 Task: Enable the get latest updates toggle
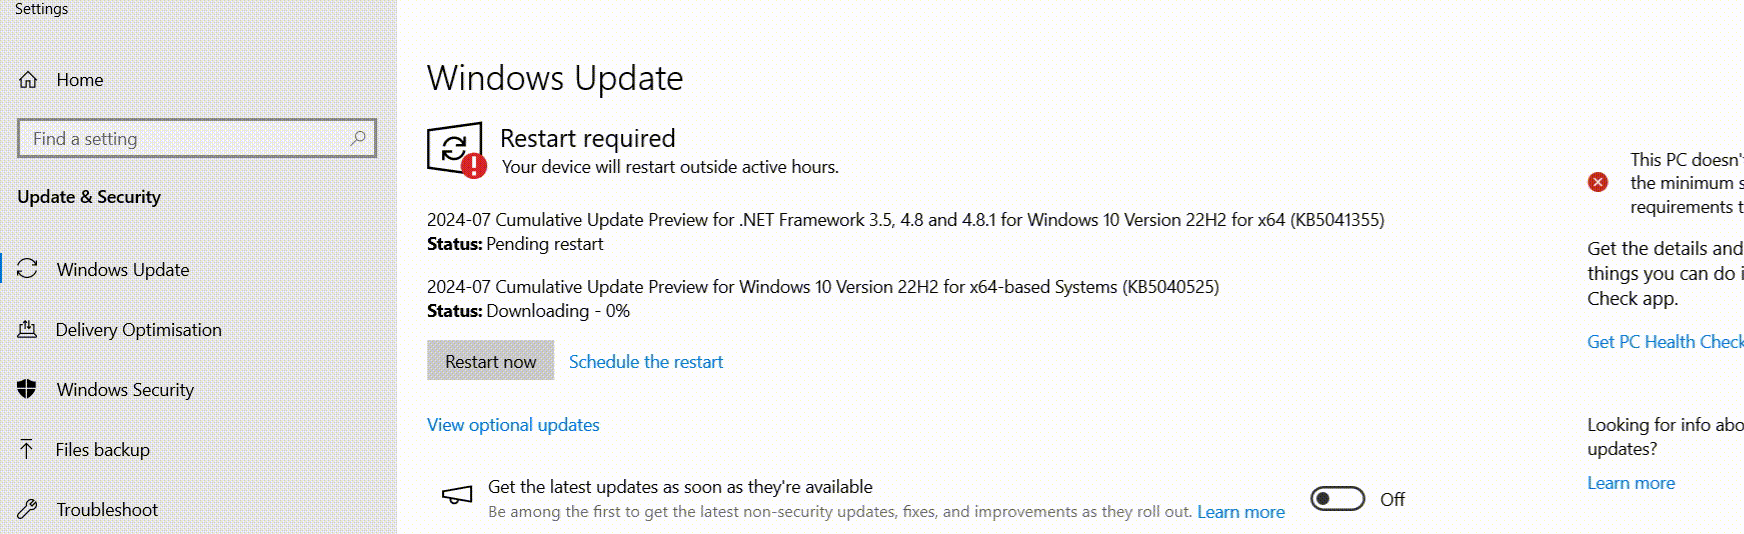pos(1337,498)
